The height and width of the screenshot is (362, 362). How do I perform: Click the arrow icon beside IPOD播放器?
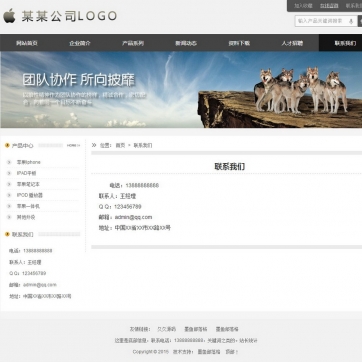(9, 195)
